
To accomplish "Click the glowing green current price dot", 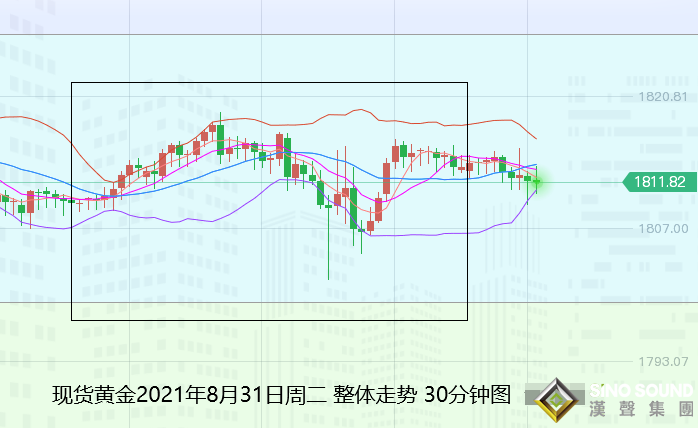I will 538,181.
